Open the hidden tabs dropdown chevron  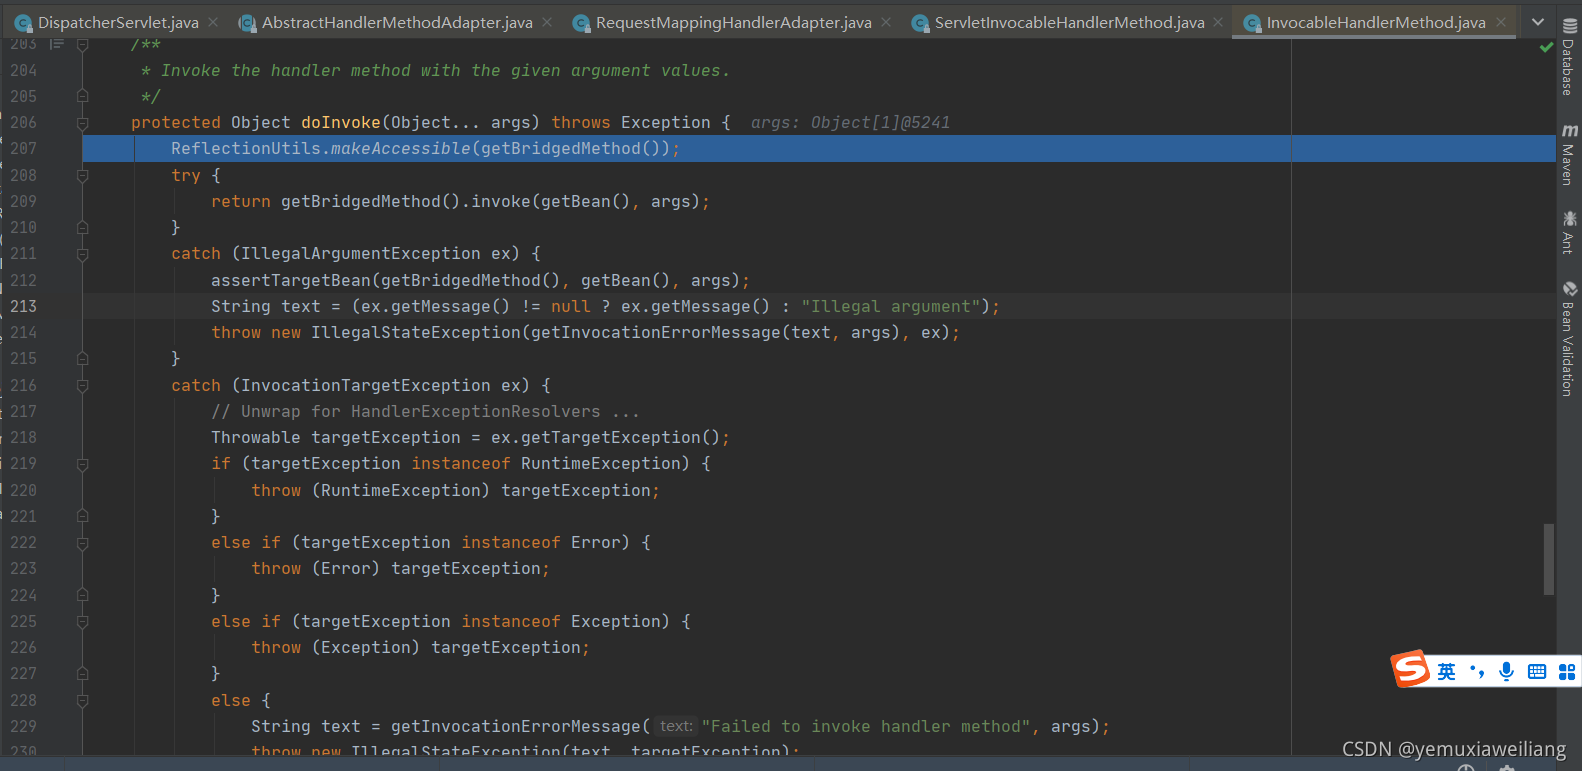click(x=1538, y=22)
